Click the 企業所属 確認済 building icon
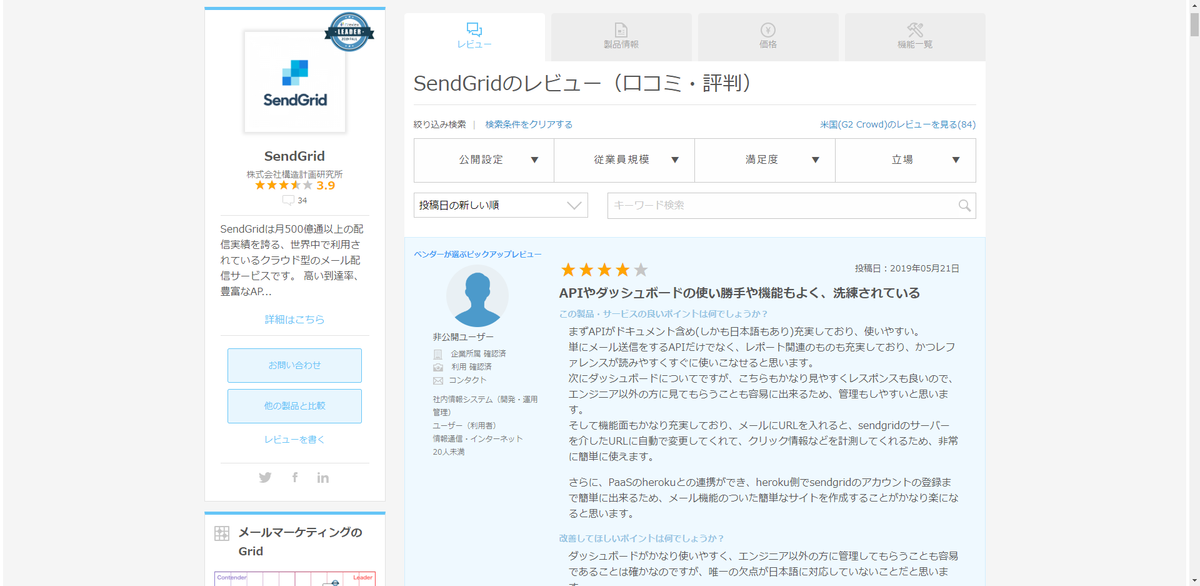 click(438, 354)
